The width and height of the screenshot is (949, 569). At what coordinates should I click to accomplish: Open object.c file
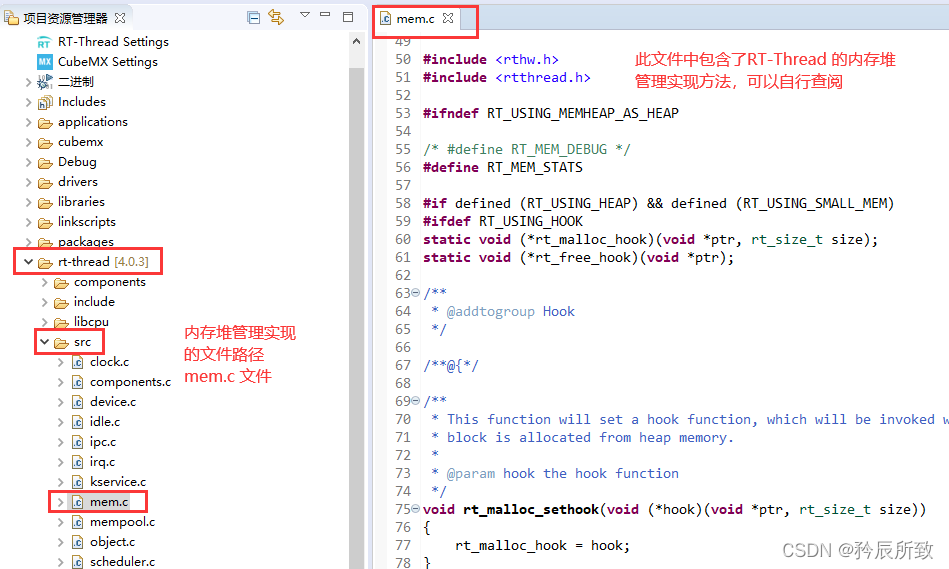point(112,542)
